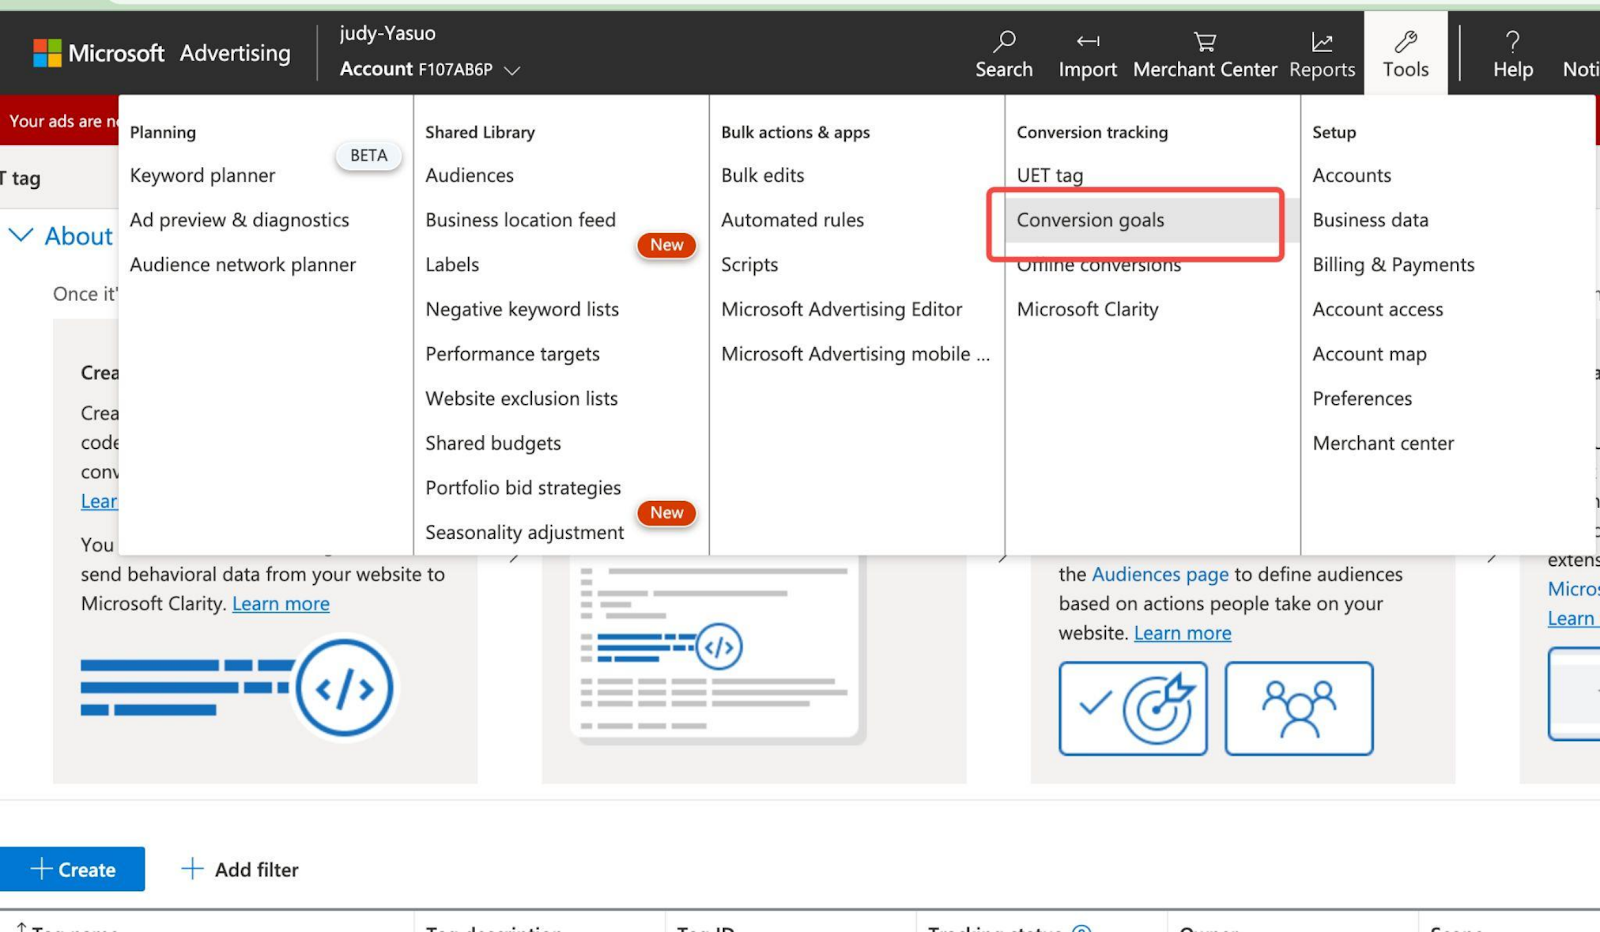Open Bulk edits
1600x932 pixels.
pos(762,175)
